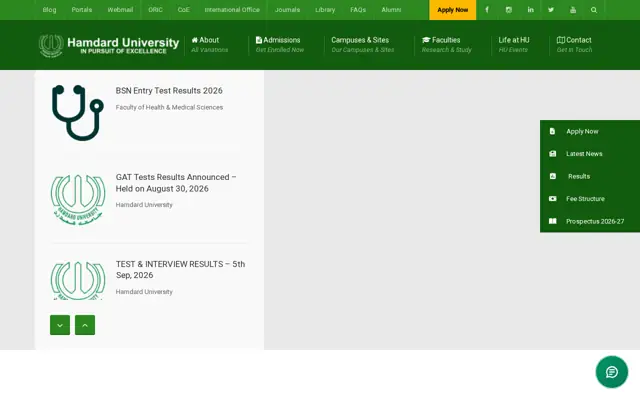Open BSN Entry Test Results 2026
The image size is (640, 400).
[x=169, y=91]
